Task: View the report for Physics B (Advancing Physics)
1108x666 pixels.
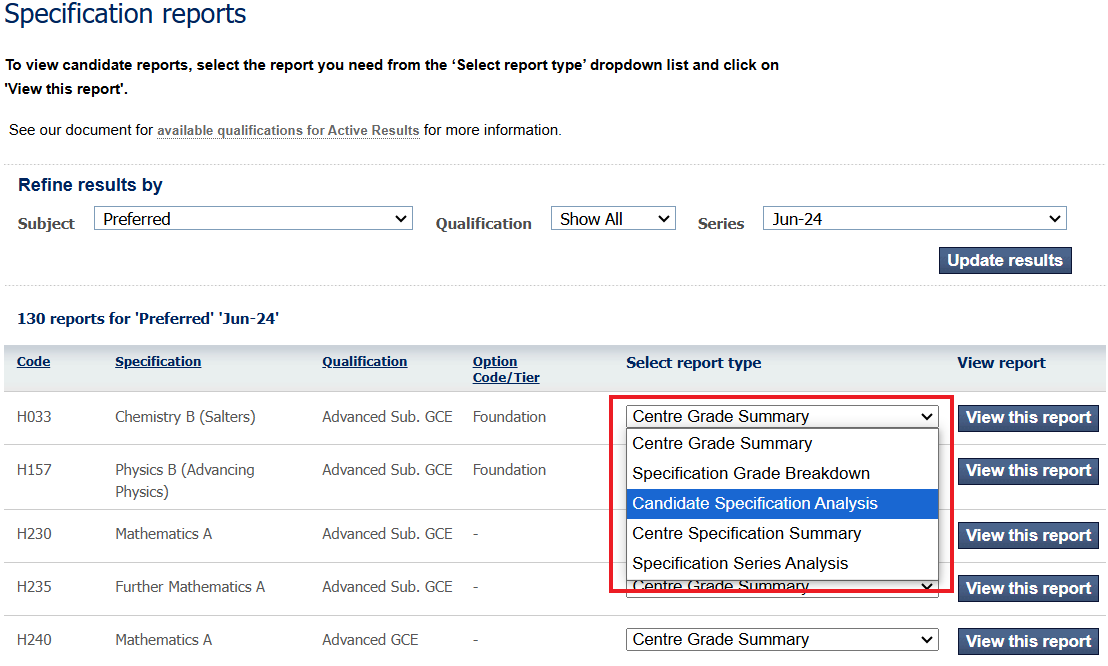Action: 1027,470
